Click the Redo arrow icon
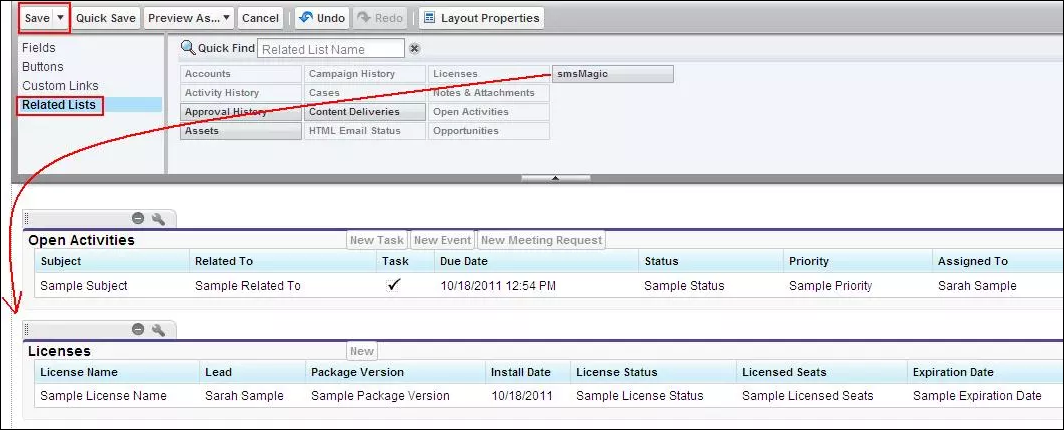Image resolution: width=1064 pixels, height=430 pixels. click(x=362, y=18)
